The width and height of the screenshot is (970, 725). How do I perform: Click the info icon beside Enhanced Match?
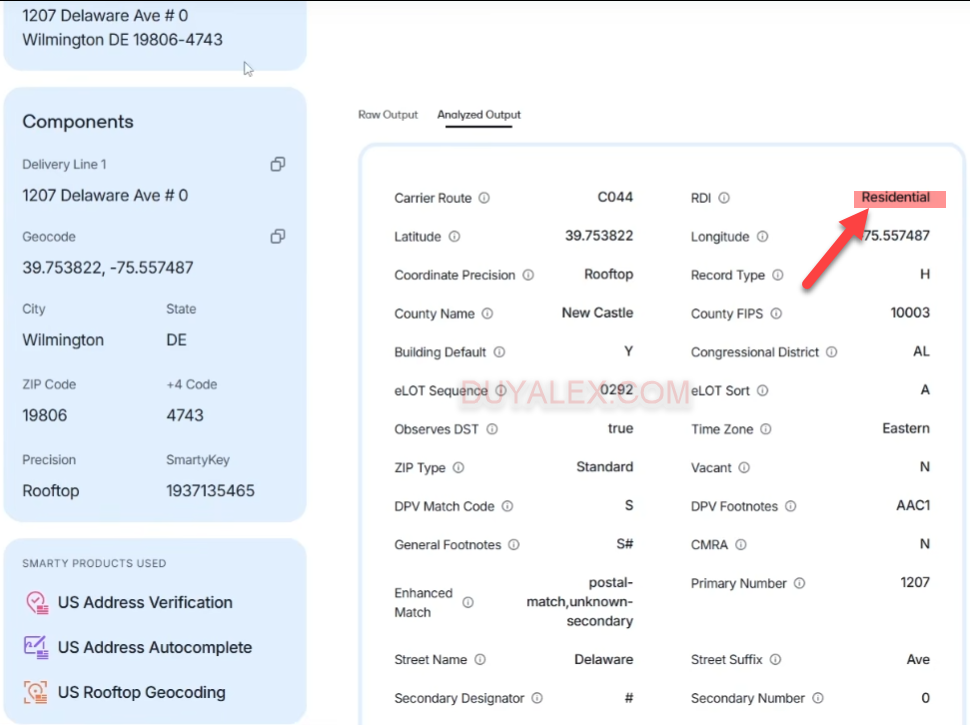pyautogui.click(x=468, y=602)
